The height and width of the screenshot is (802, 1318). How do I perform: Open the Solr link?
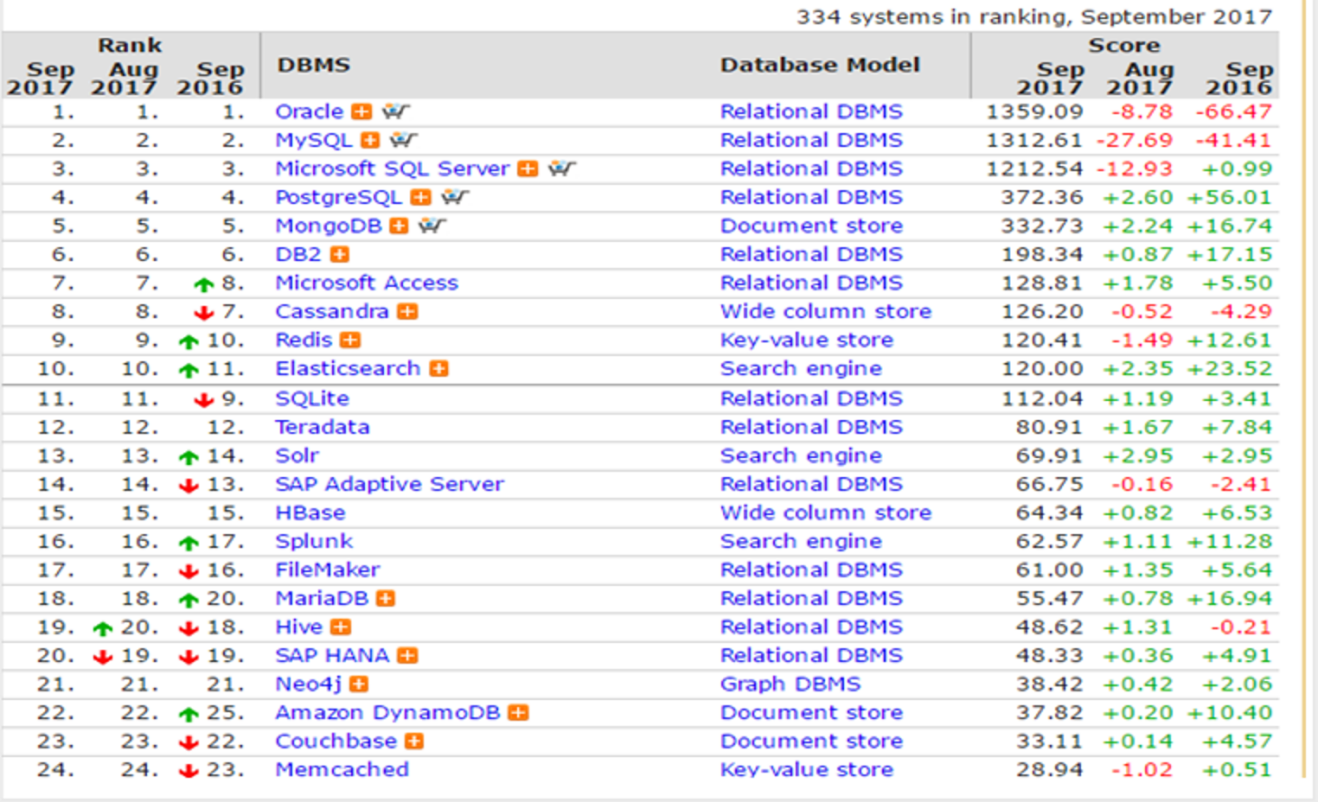[x=297, y=455]
